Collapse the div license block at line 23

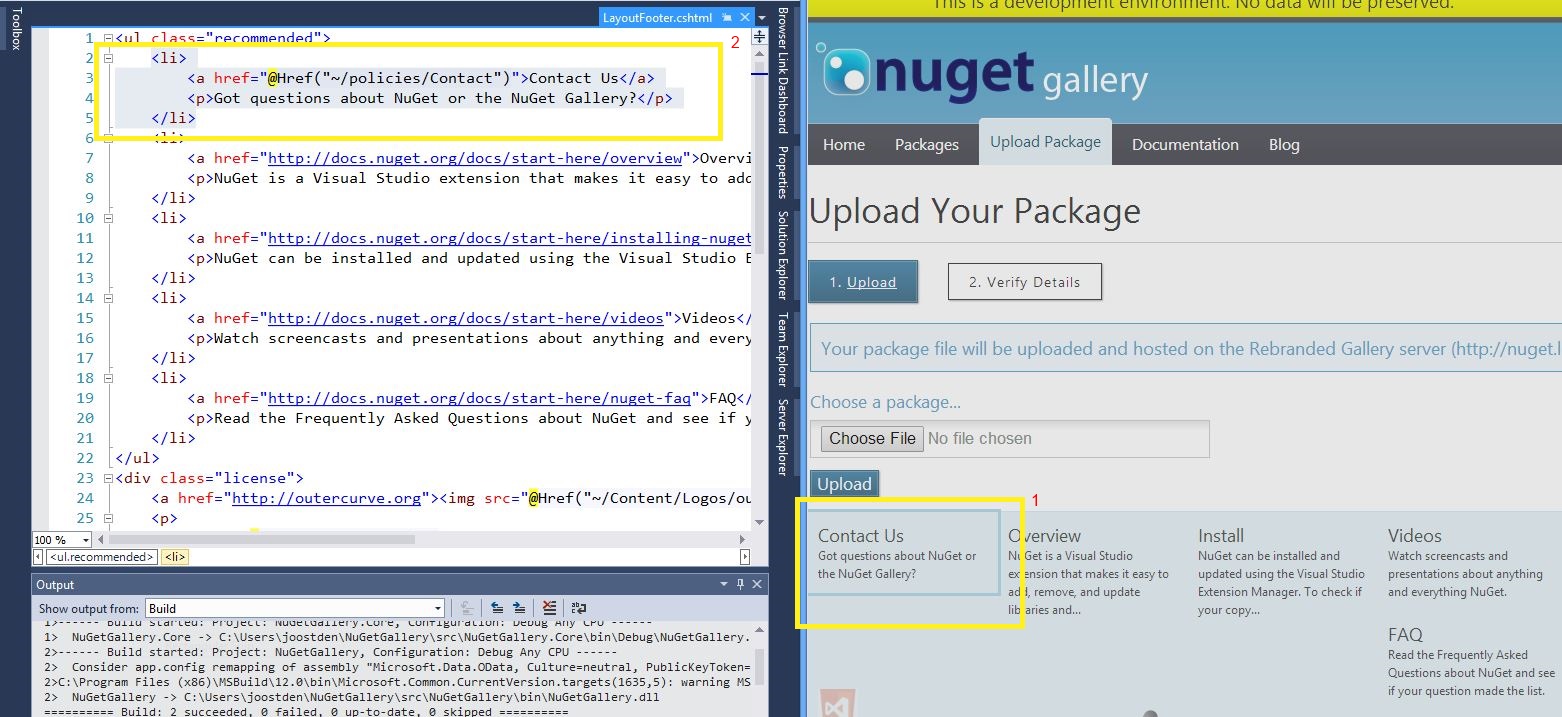coord(107,478)
